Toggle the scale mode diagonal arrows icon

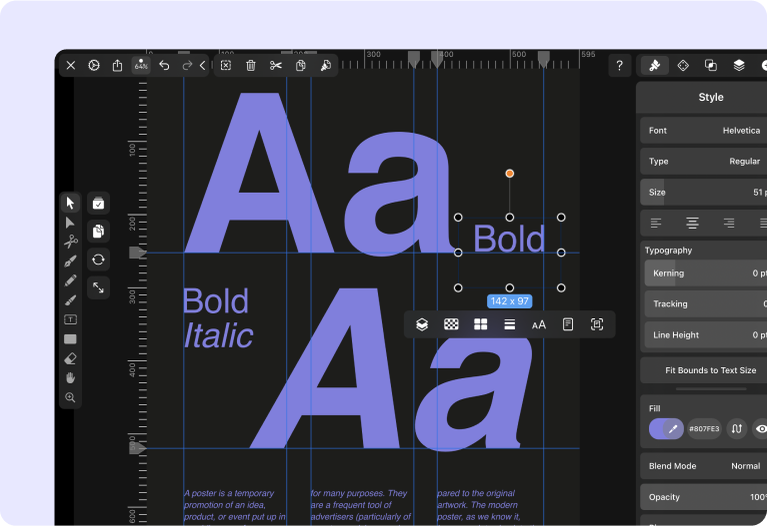(98, 287)
